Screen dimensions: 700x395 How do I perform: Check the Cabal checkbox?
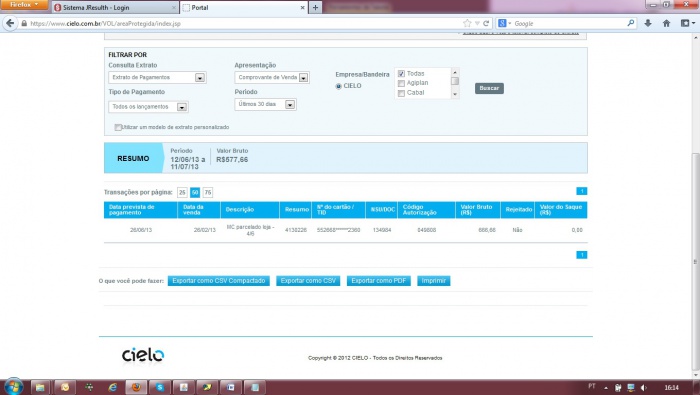click(x=401, y=93)
